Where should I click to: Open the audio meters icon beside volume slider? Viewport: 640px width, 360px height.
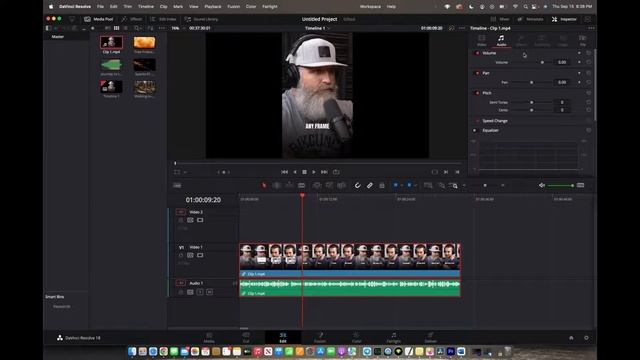coord(580,185)
